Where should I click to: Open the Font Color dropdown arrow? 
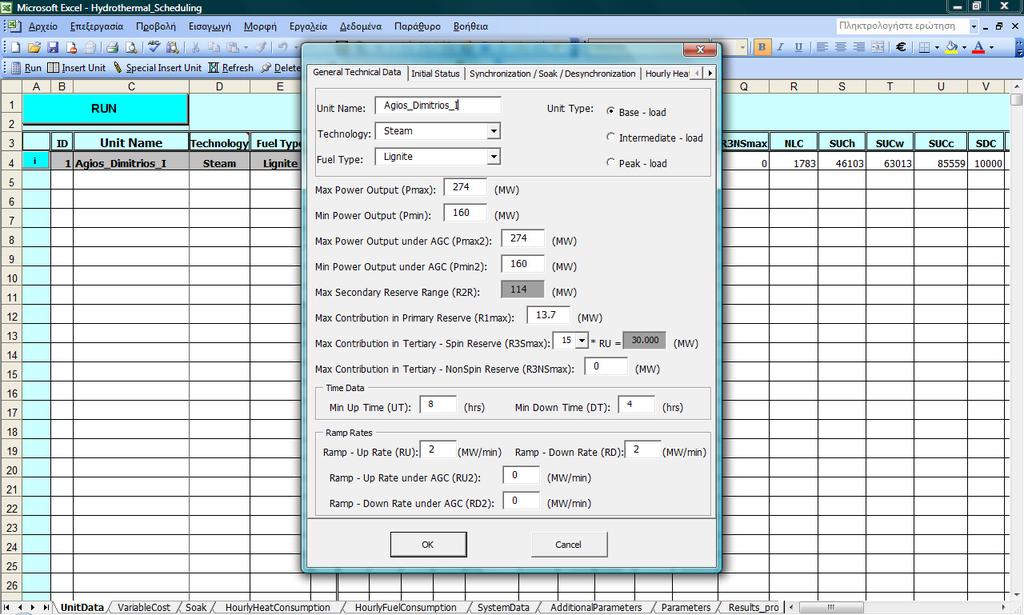[x=991, y=47]
